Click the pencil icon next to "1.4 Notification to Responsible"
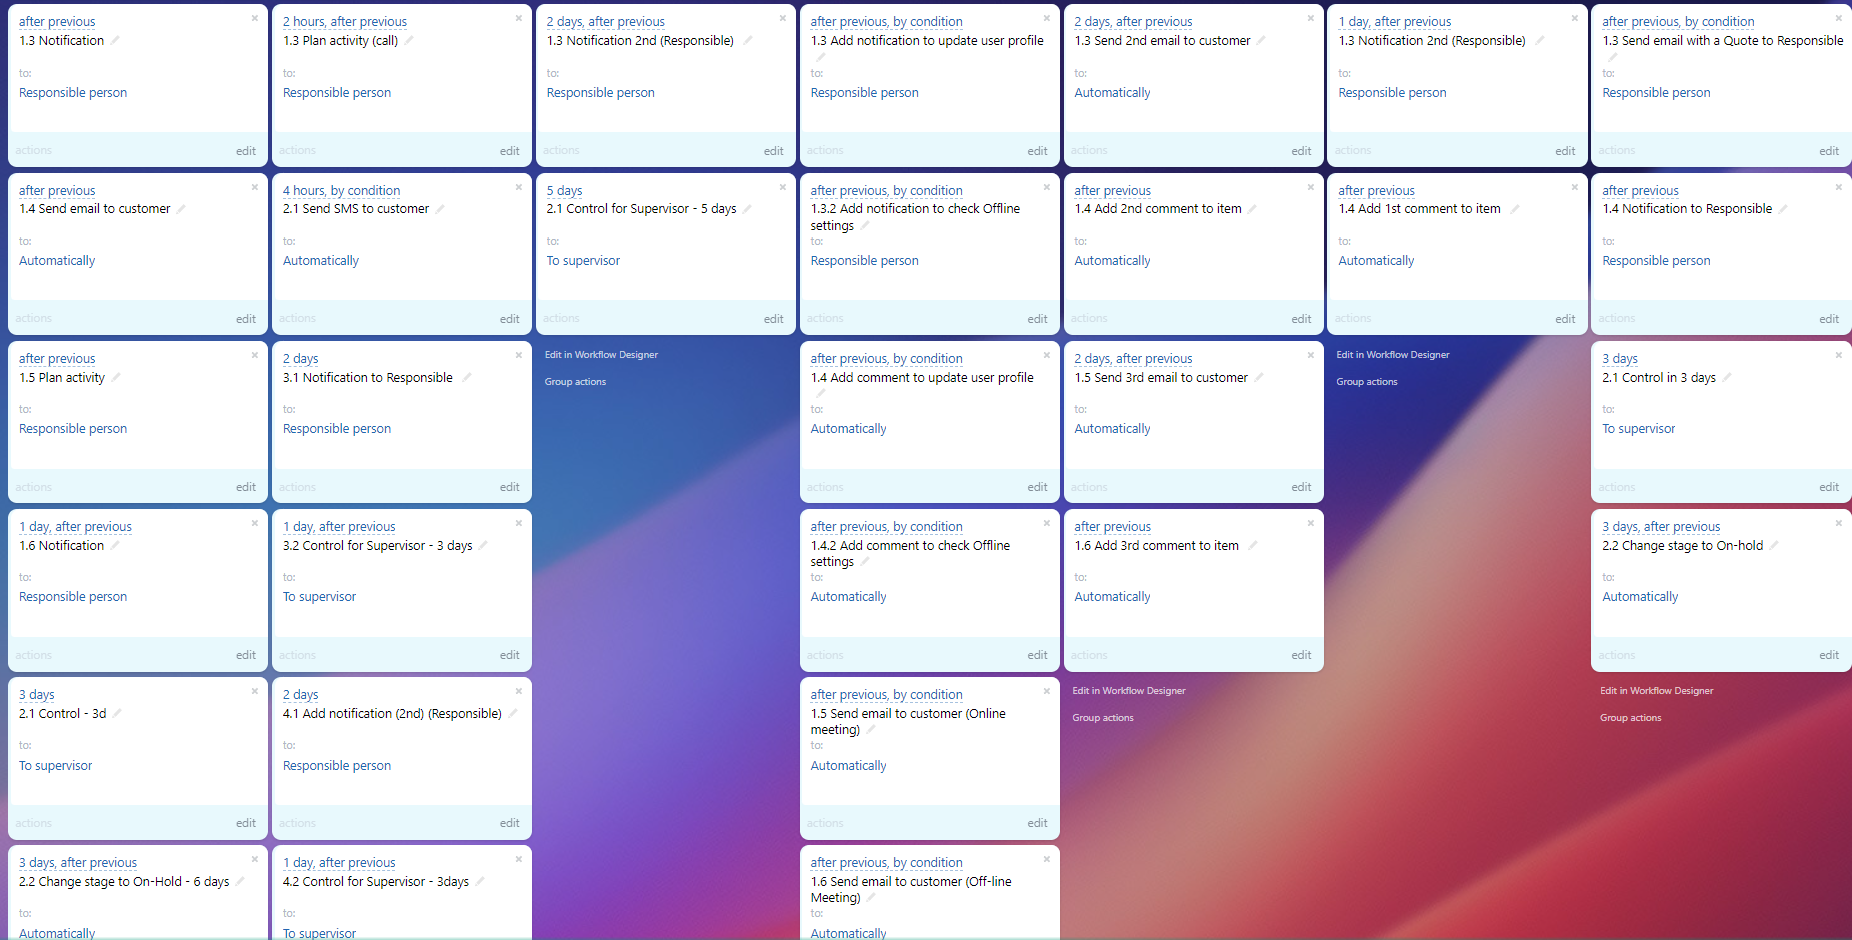This screenshot has width=1852, height=940. click(x=1783, y=209)
